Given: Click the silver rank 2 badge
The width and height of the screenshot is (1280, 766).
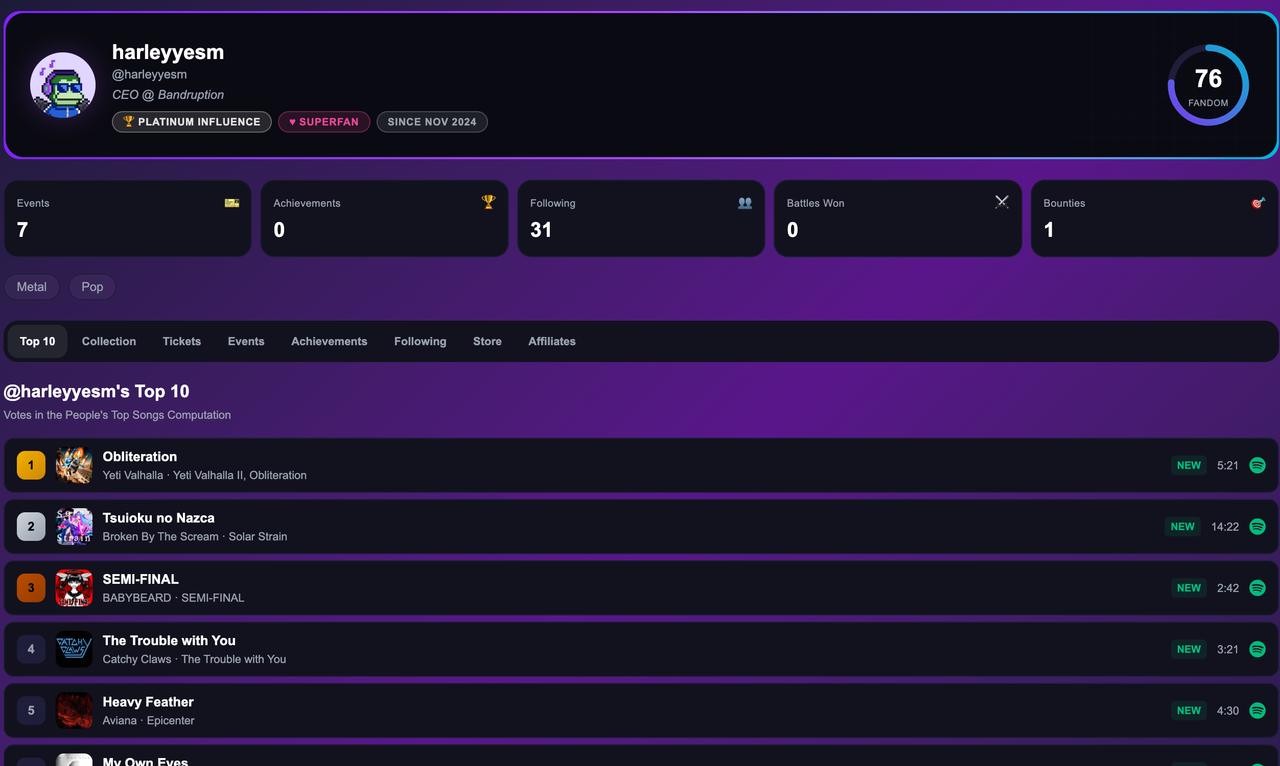Looking at the screenshot, I should 31,526.
